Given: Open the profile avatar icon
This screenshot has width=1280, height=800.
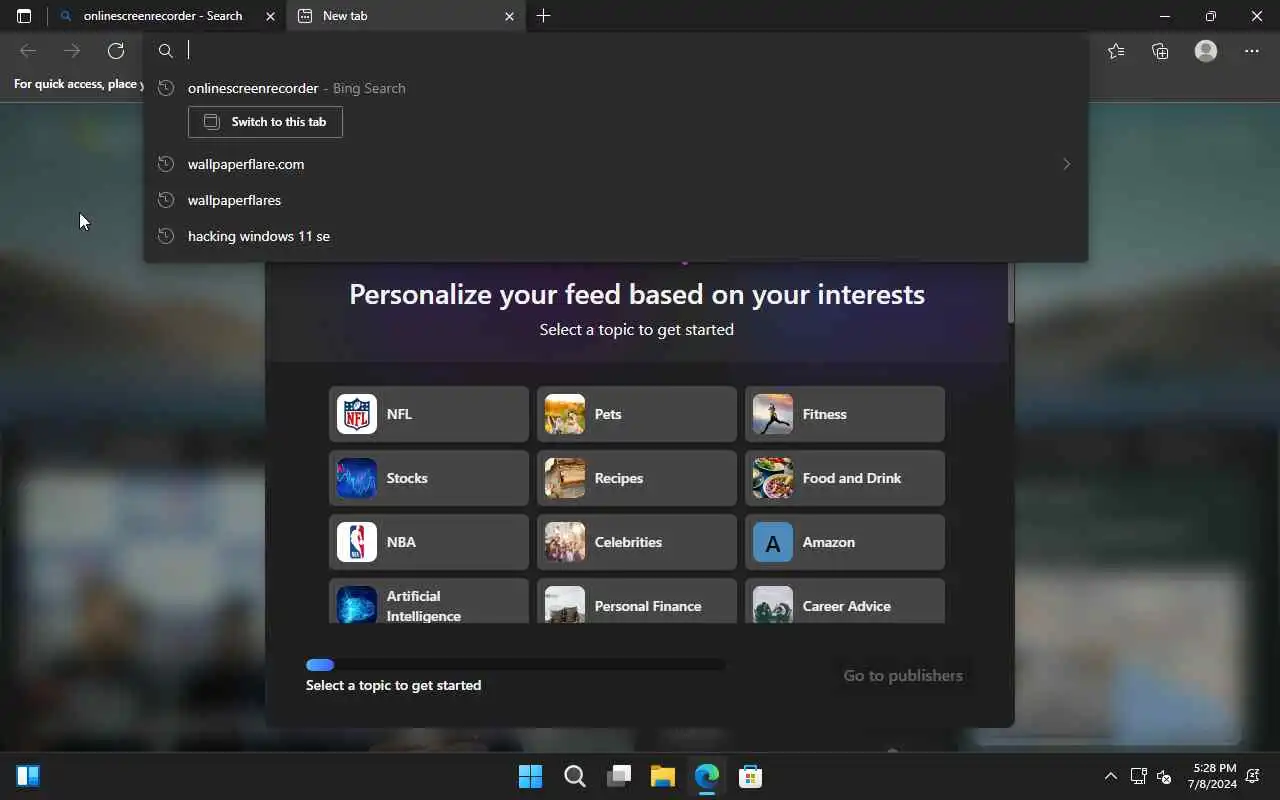Looking at the screenshot, I should (x=1206, y=51).
